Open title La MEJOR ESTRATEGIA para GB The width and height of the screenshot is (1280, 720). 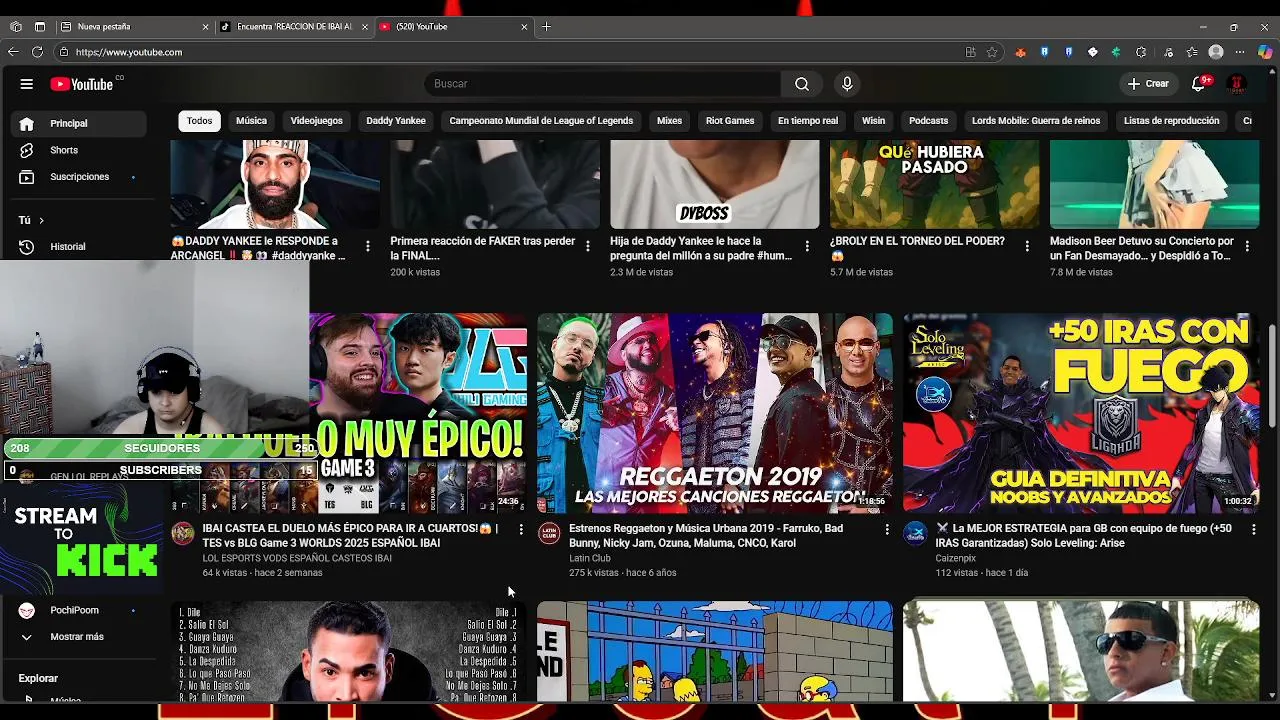[1084, 536]
